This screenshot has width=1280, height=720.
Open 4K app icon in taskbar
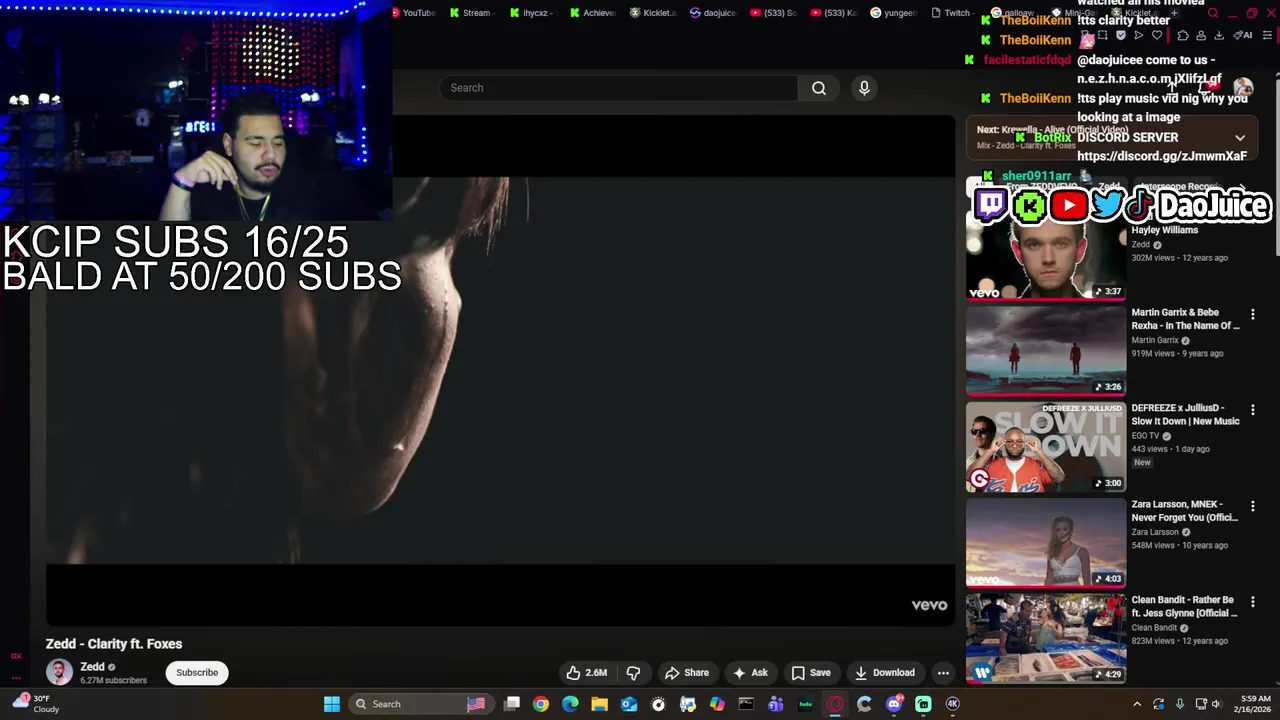click(953, 704)
